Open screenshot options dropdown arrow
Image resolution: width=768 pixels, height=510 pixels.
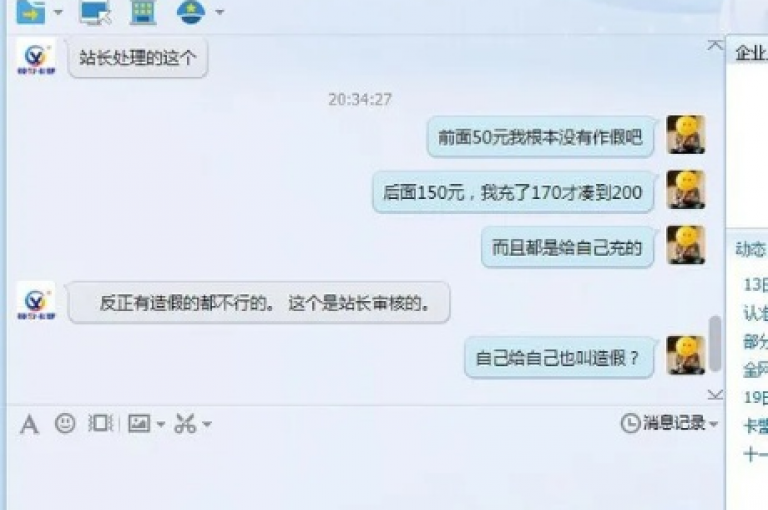[207, 424]
